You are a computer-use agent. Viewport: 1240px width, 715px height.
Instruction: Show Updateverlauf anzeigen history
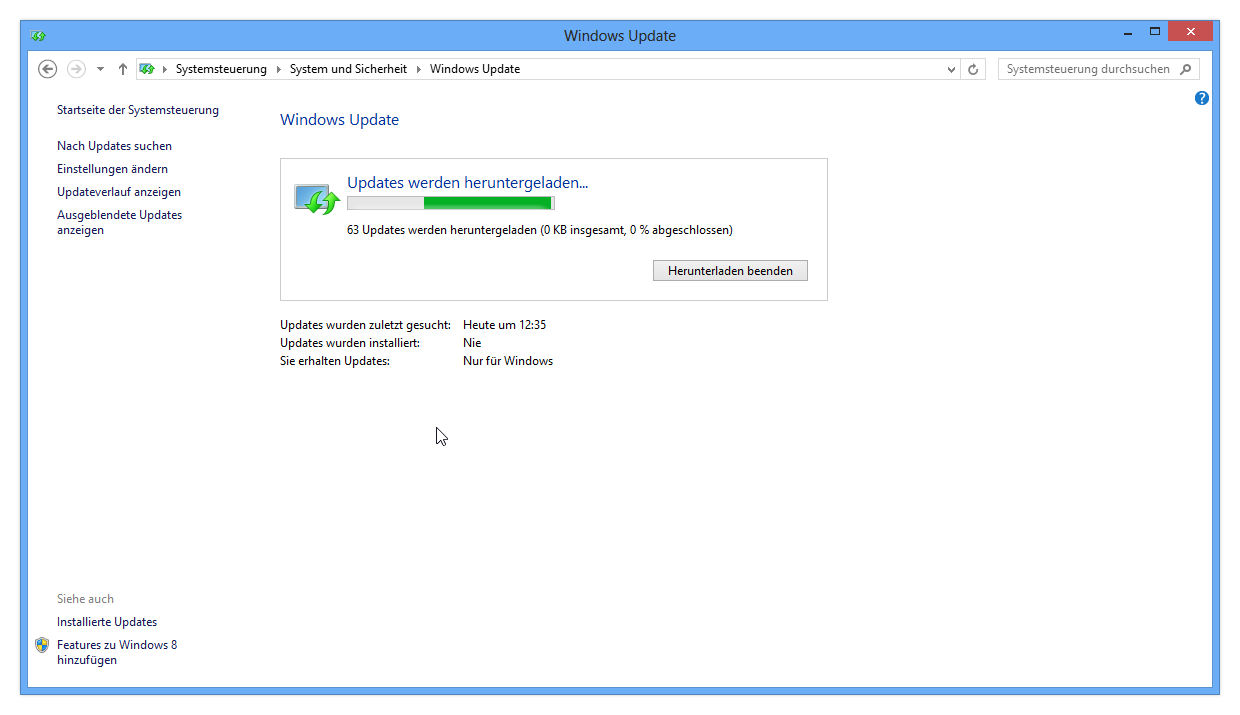pyautogui.click(x=119, y=192)
